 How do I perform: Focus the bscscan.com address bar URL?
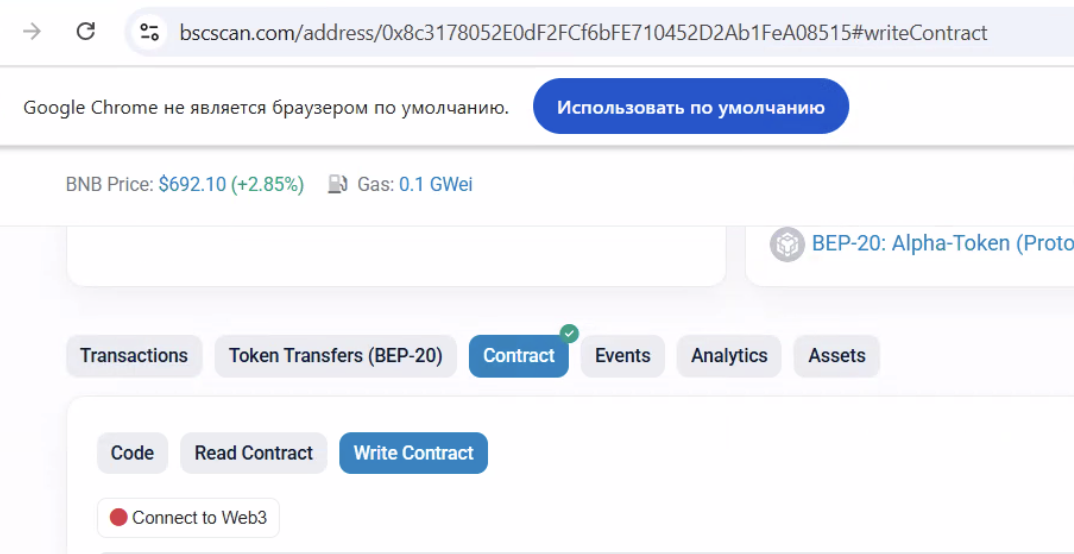(x=583, y=32)
